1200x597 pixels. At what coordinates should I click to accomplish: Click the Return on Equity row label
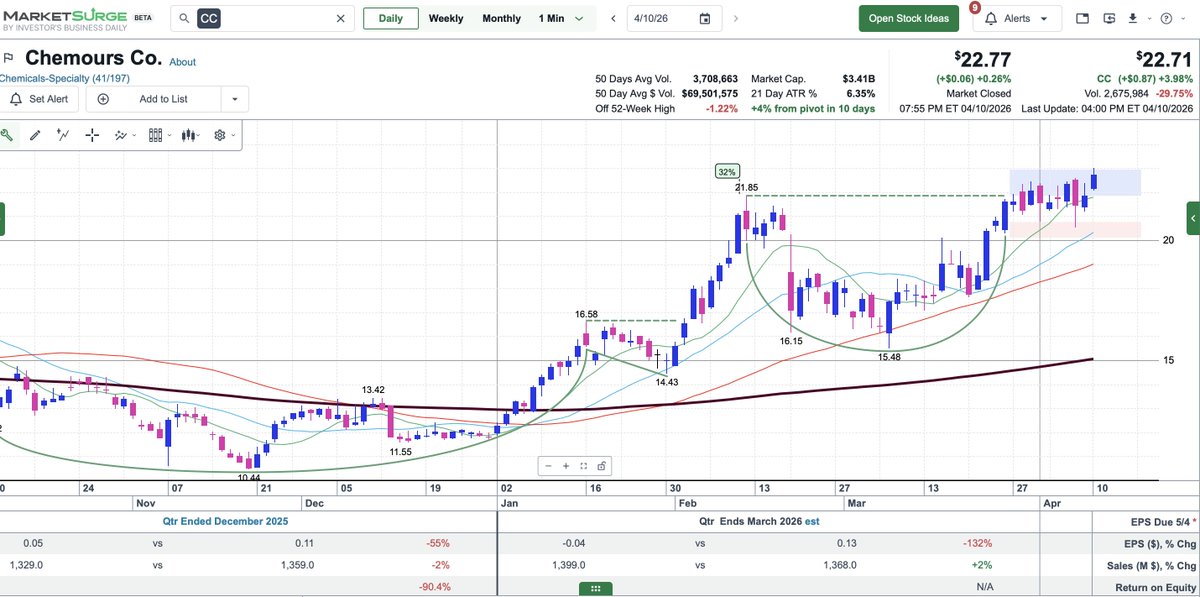pos(1154,587)
